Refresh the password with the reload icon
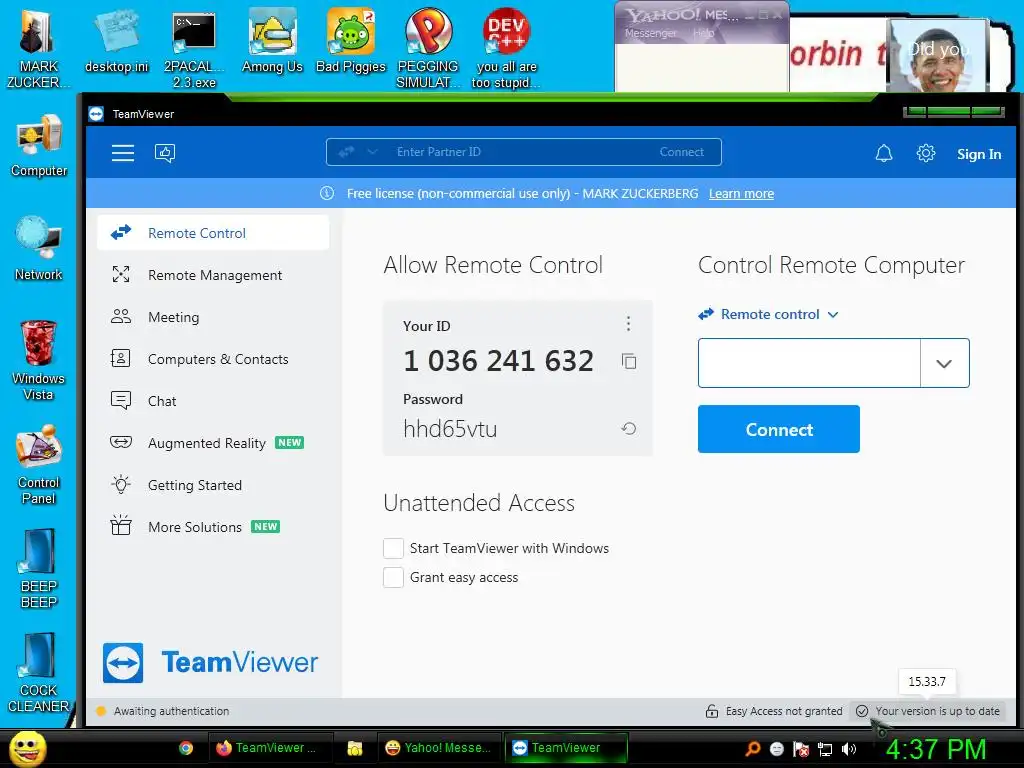This screenshot has width=1024, height=768. [629, 428]
